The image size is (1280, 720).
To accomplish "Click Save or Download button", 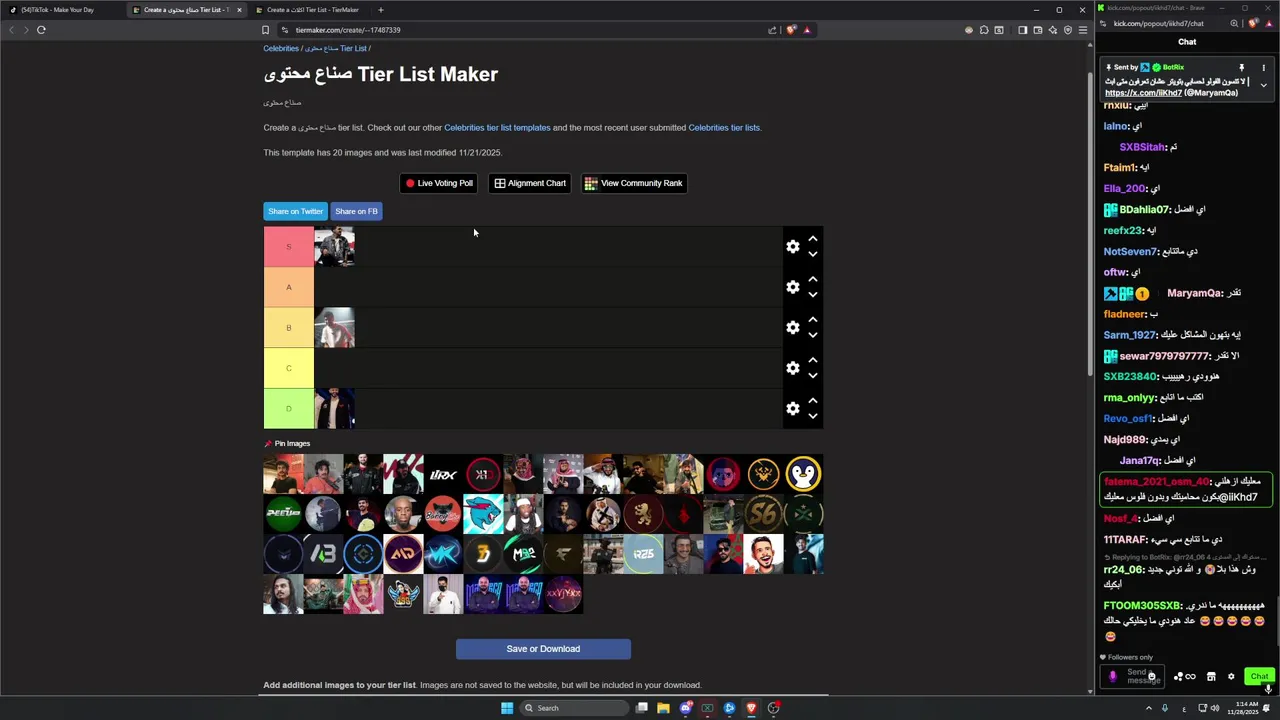I will pyautogui.click(x=543, y=649).
